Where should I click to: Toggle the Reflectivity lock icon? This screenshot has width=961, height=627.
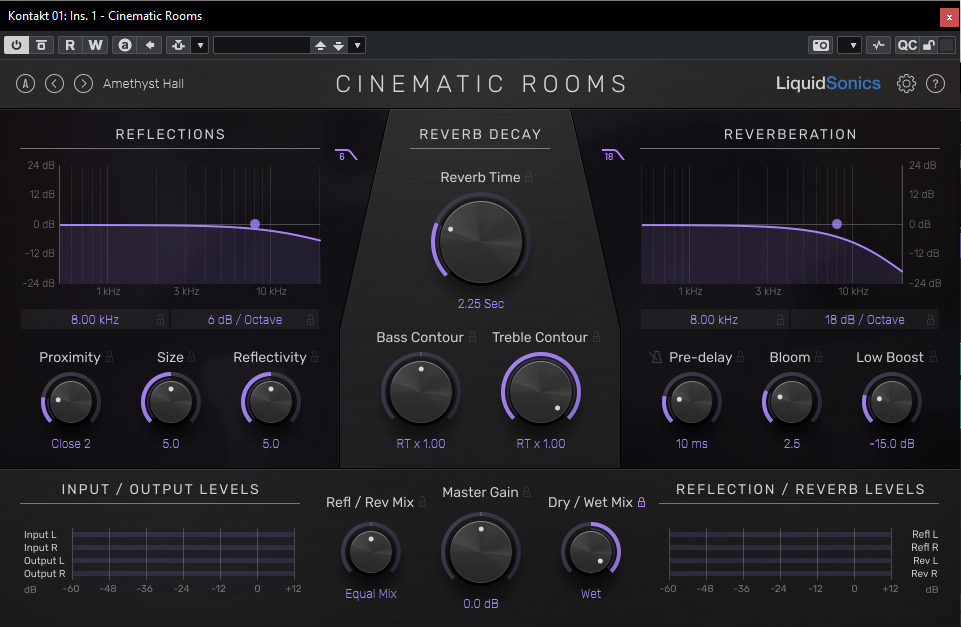click(314, 357)
